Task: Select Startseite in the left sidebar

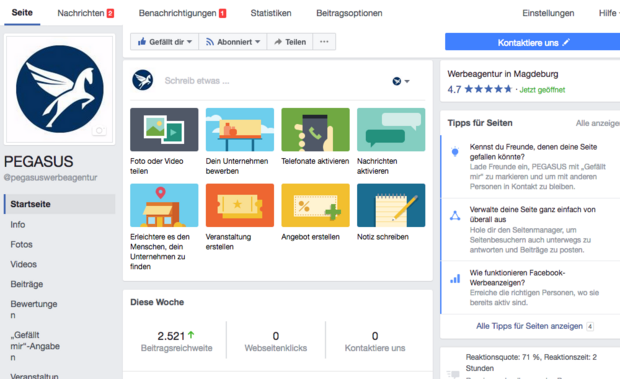Action: [59, 204]
